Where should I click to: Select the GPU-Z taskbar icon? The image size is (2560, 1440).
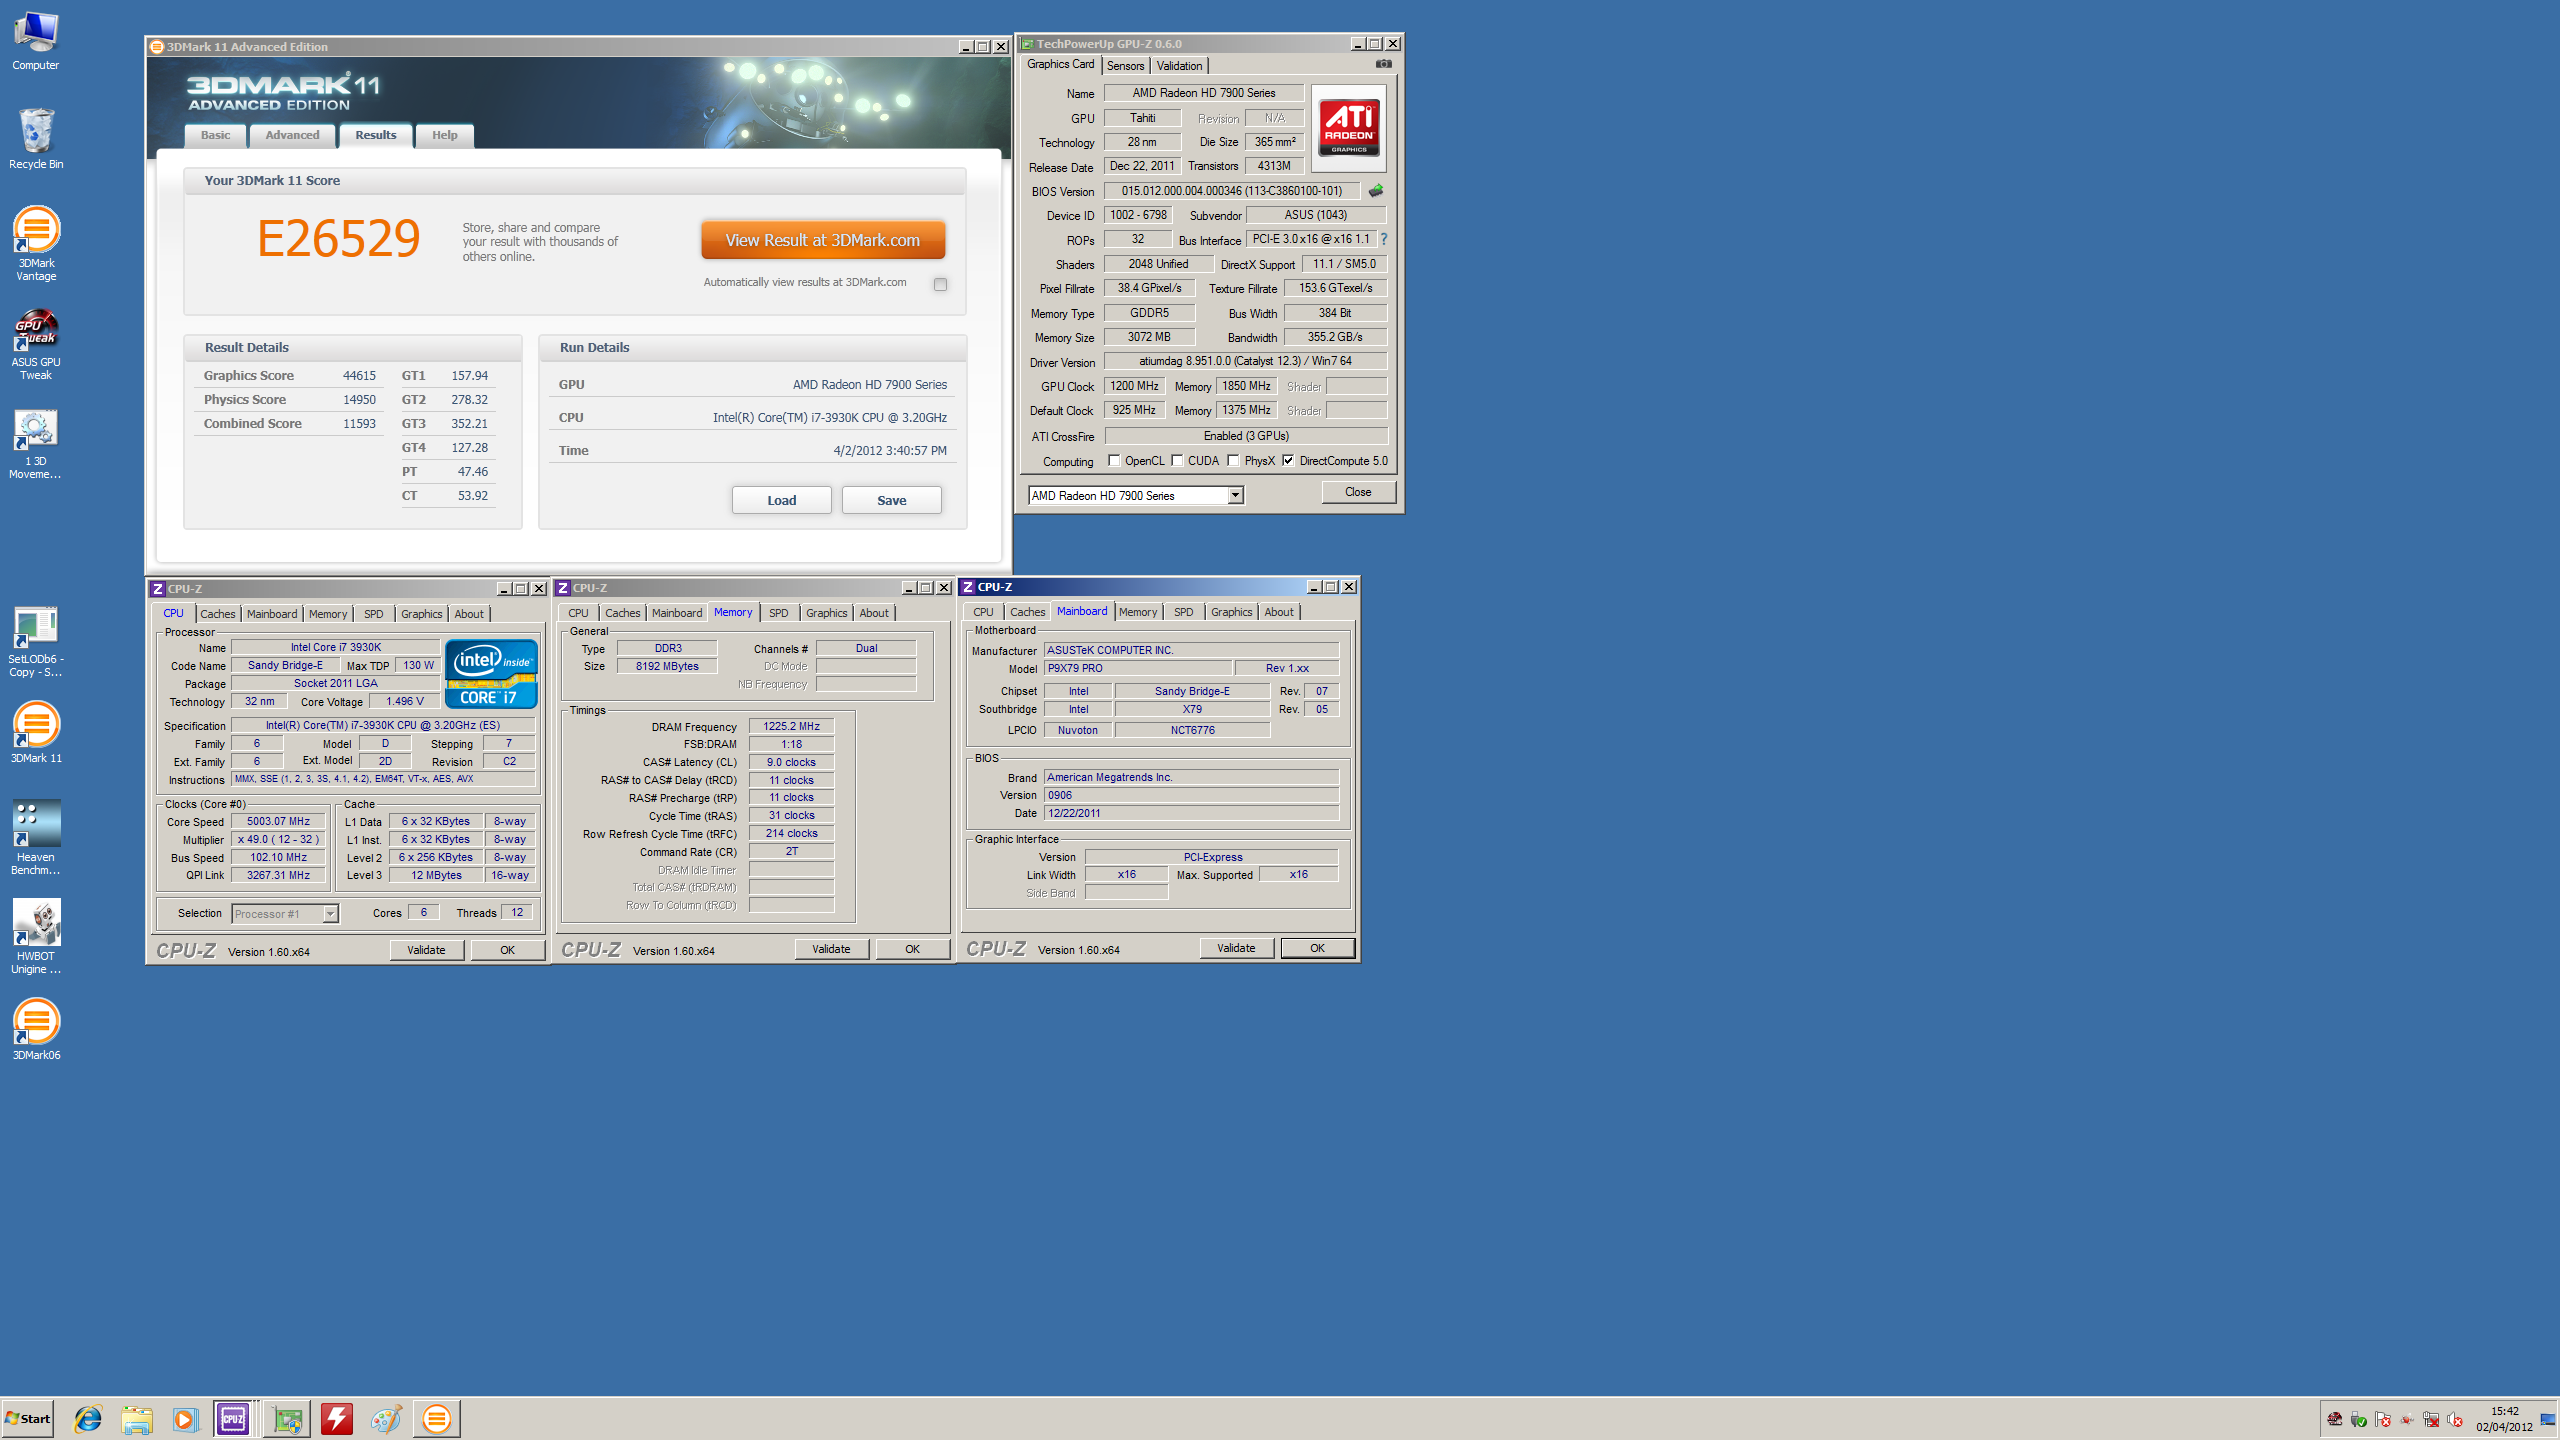288,1419
